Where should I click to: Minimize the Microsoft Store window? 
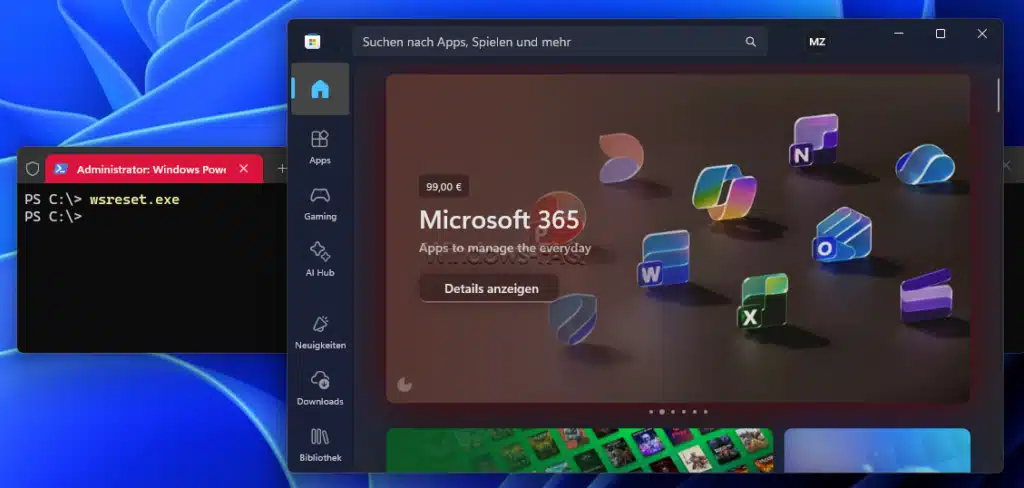[899, 33]
